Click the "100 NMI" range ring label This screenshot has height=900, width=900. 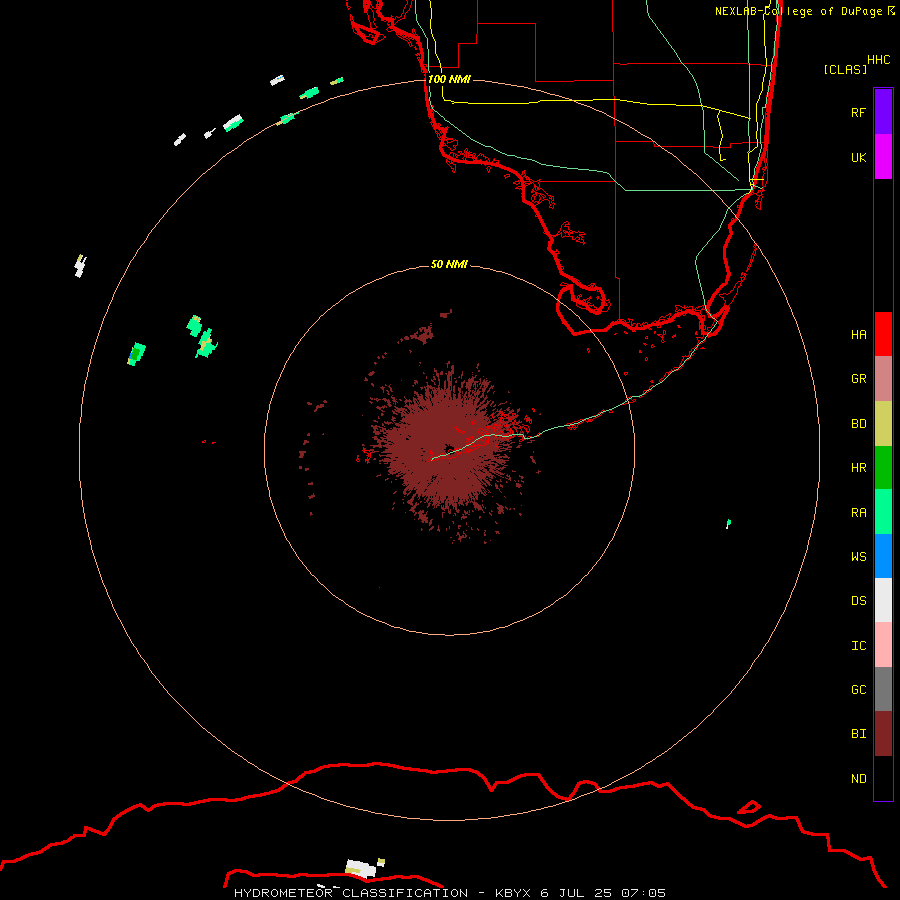449,79
